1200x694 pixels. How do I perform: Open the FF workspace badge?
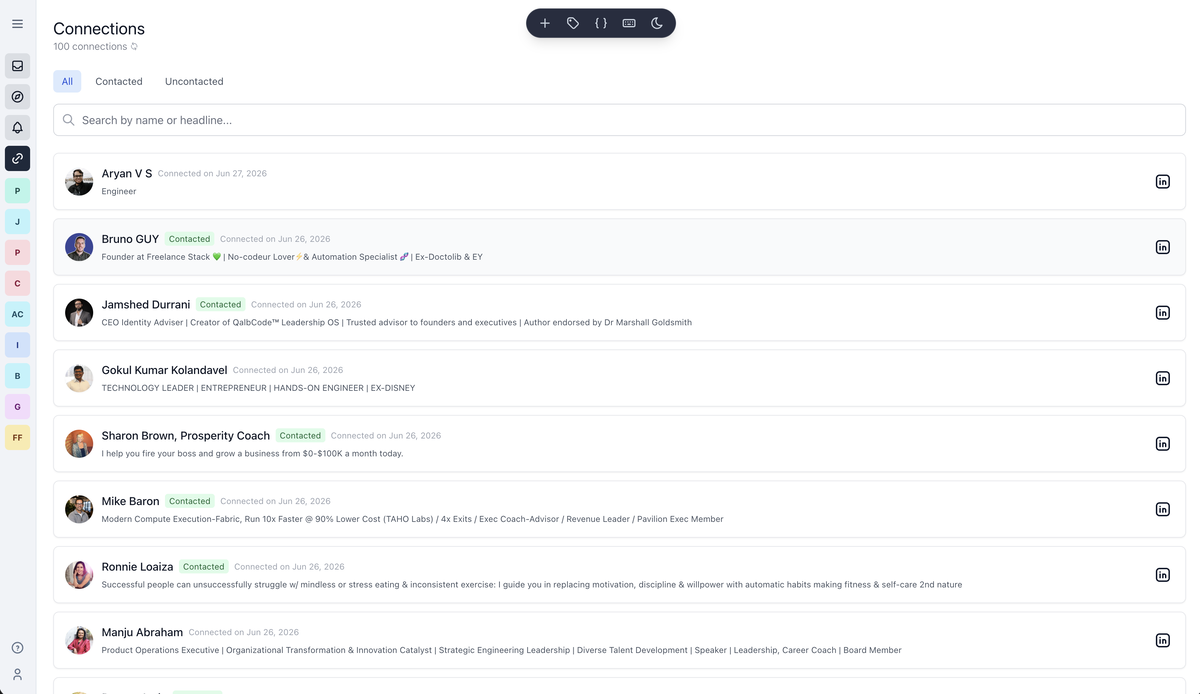click(x=17, y=437)
